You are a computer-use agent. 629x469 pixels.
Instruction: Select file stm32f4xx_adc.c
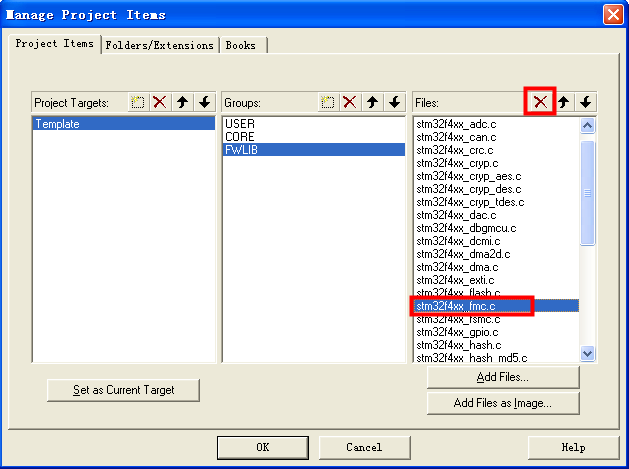(x=497, y=124)
